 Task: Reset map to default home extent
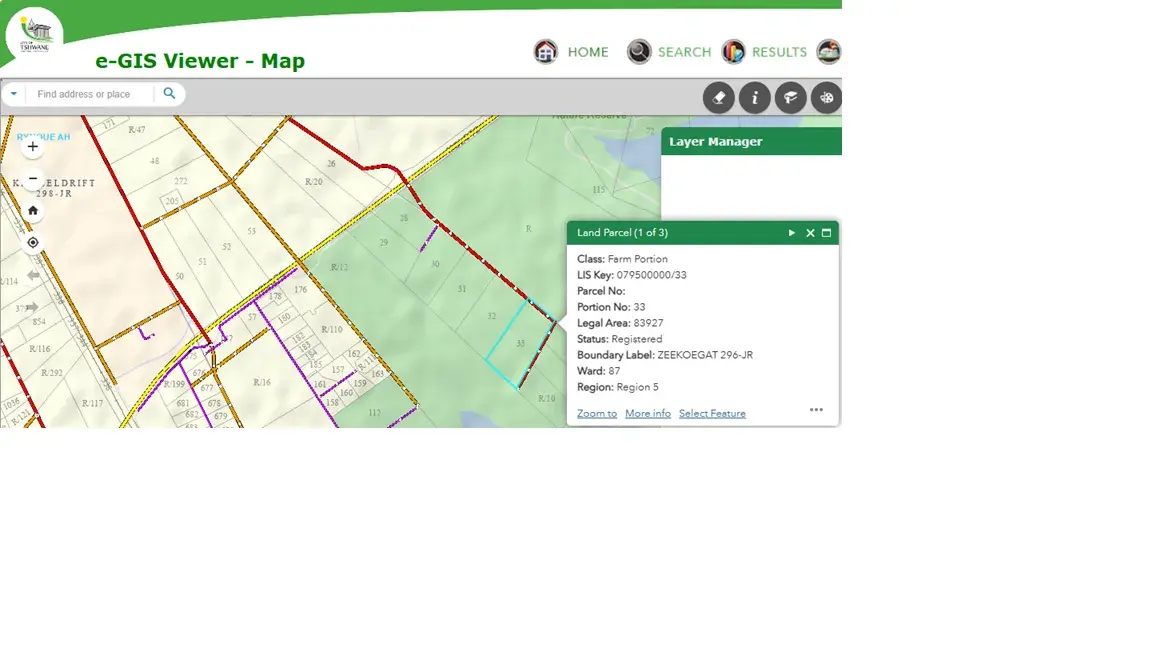[33, 210]
